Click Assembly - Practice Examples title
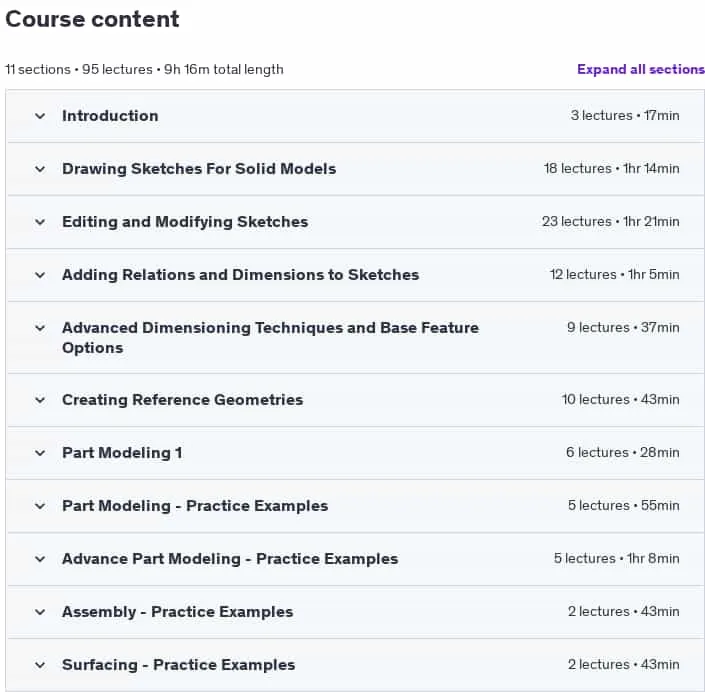 [178, 612]
